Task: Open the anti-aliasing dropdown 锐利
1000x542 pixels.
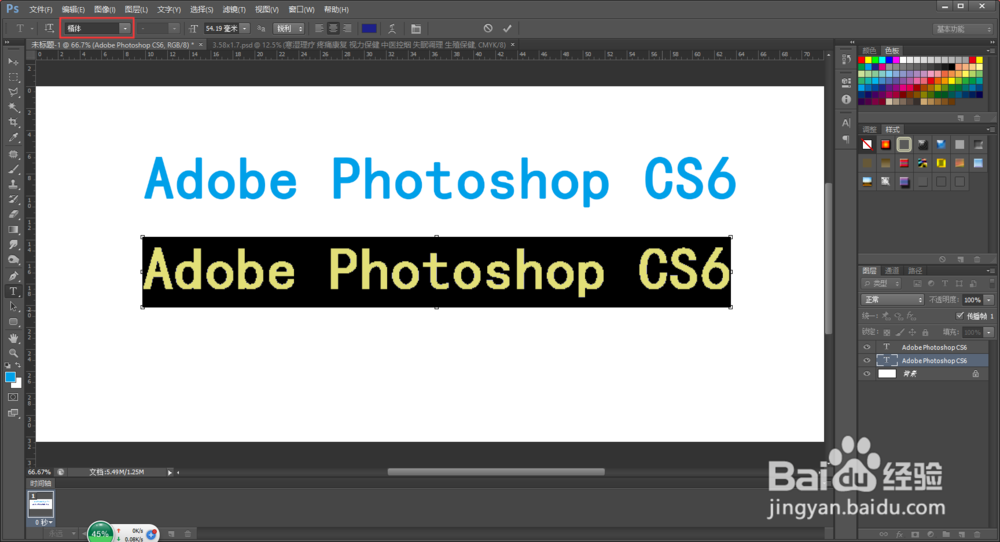Action: point(289,28)
